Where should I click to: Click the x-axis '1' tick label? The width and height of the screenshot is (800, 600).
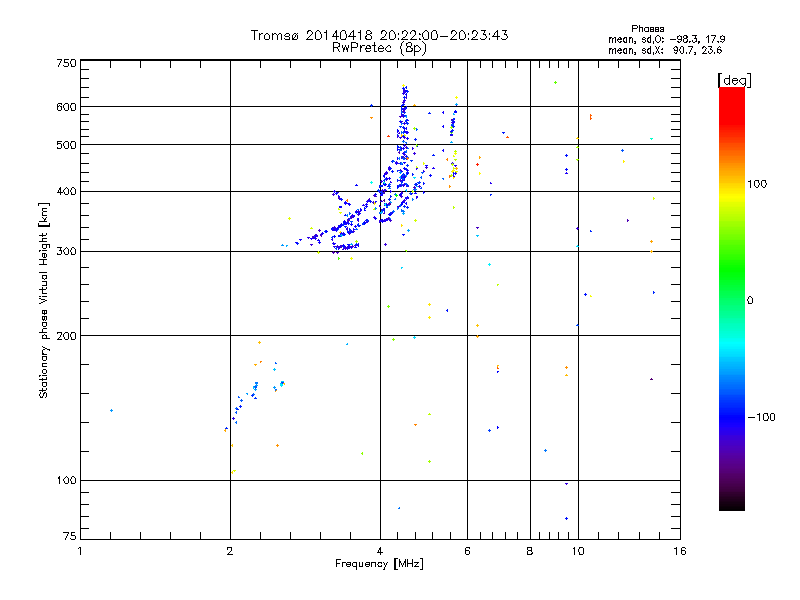pyautogui.click(x=80, y=551)
